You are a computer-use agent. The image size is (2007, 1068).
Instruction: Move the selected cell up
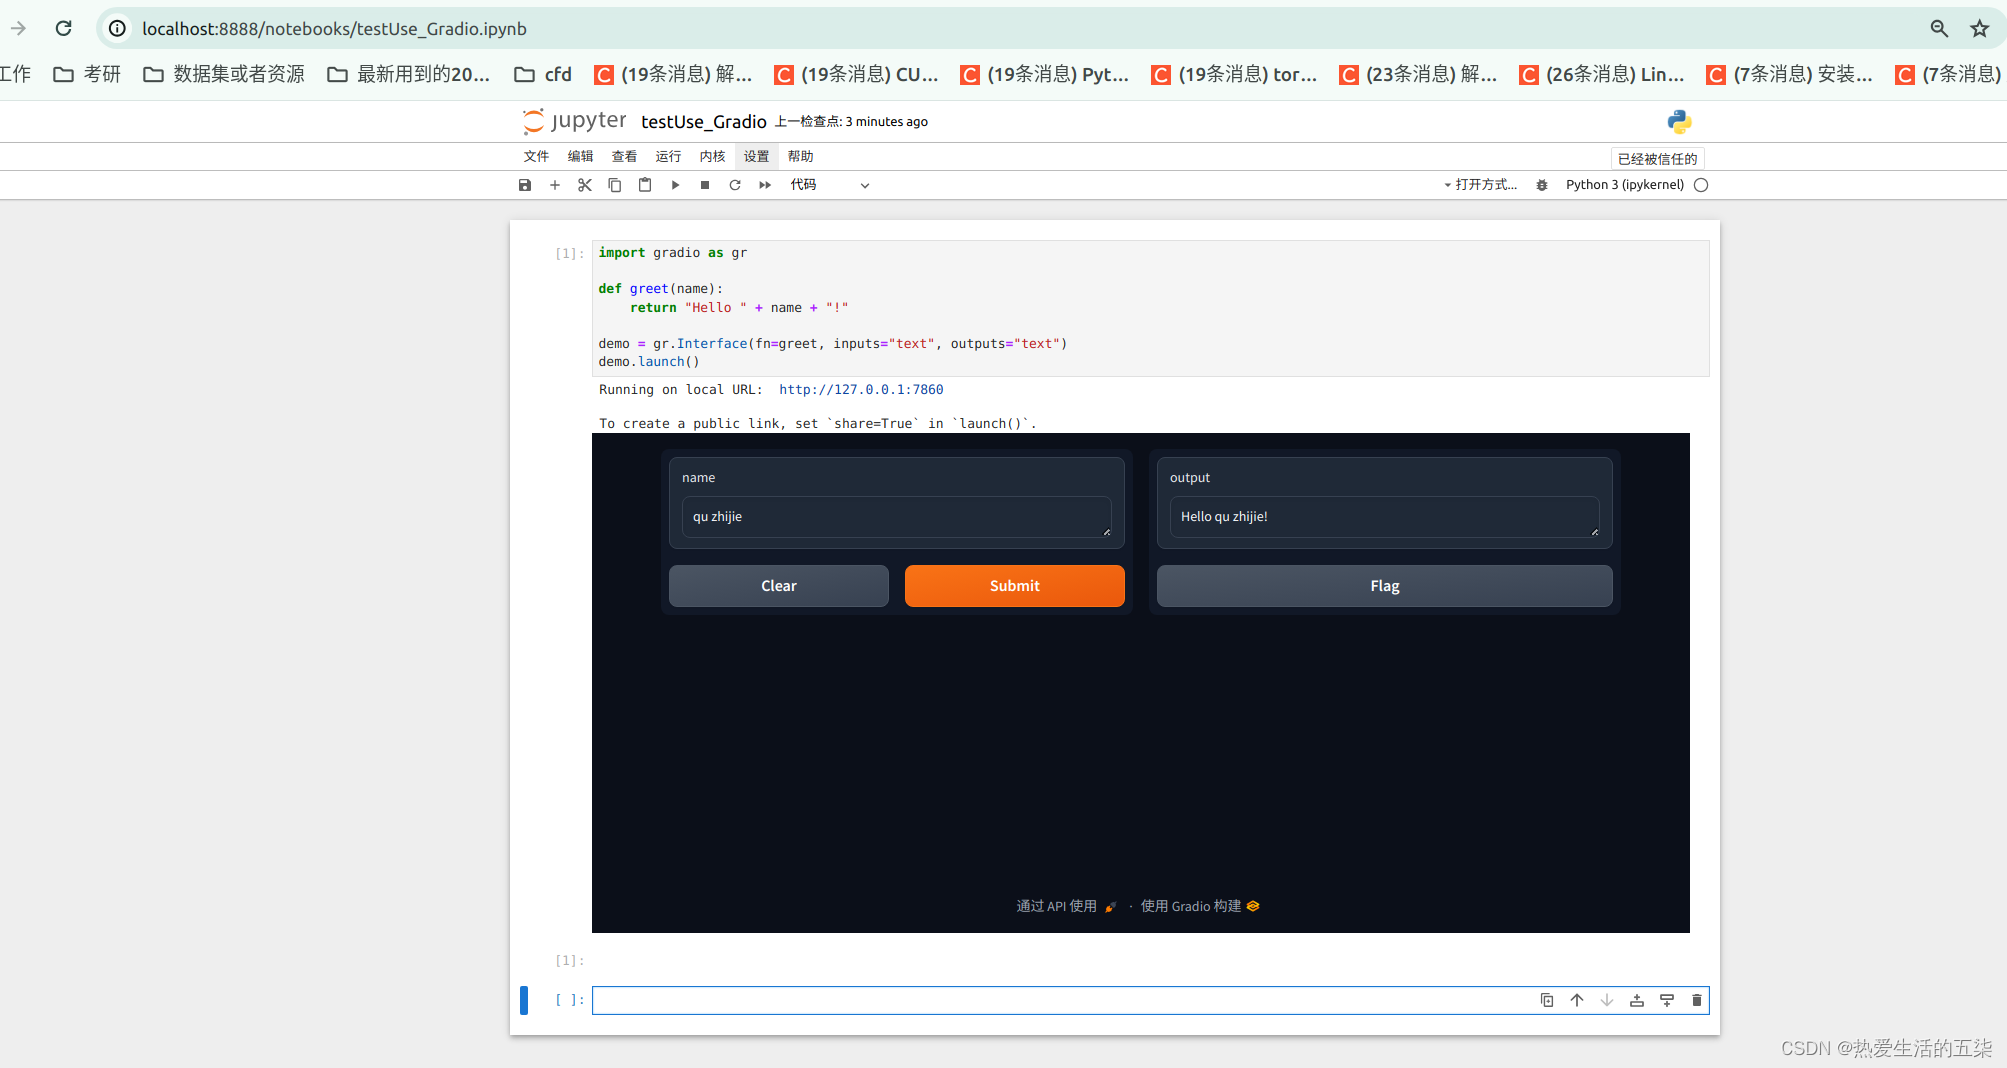point(1577,1000)
